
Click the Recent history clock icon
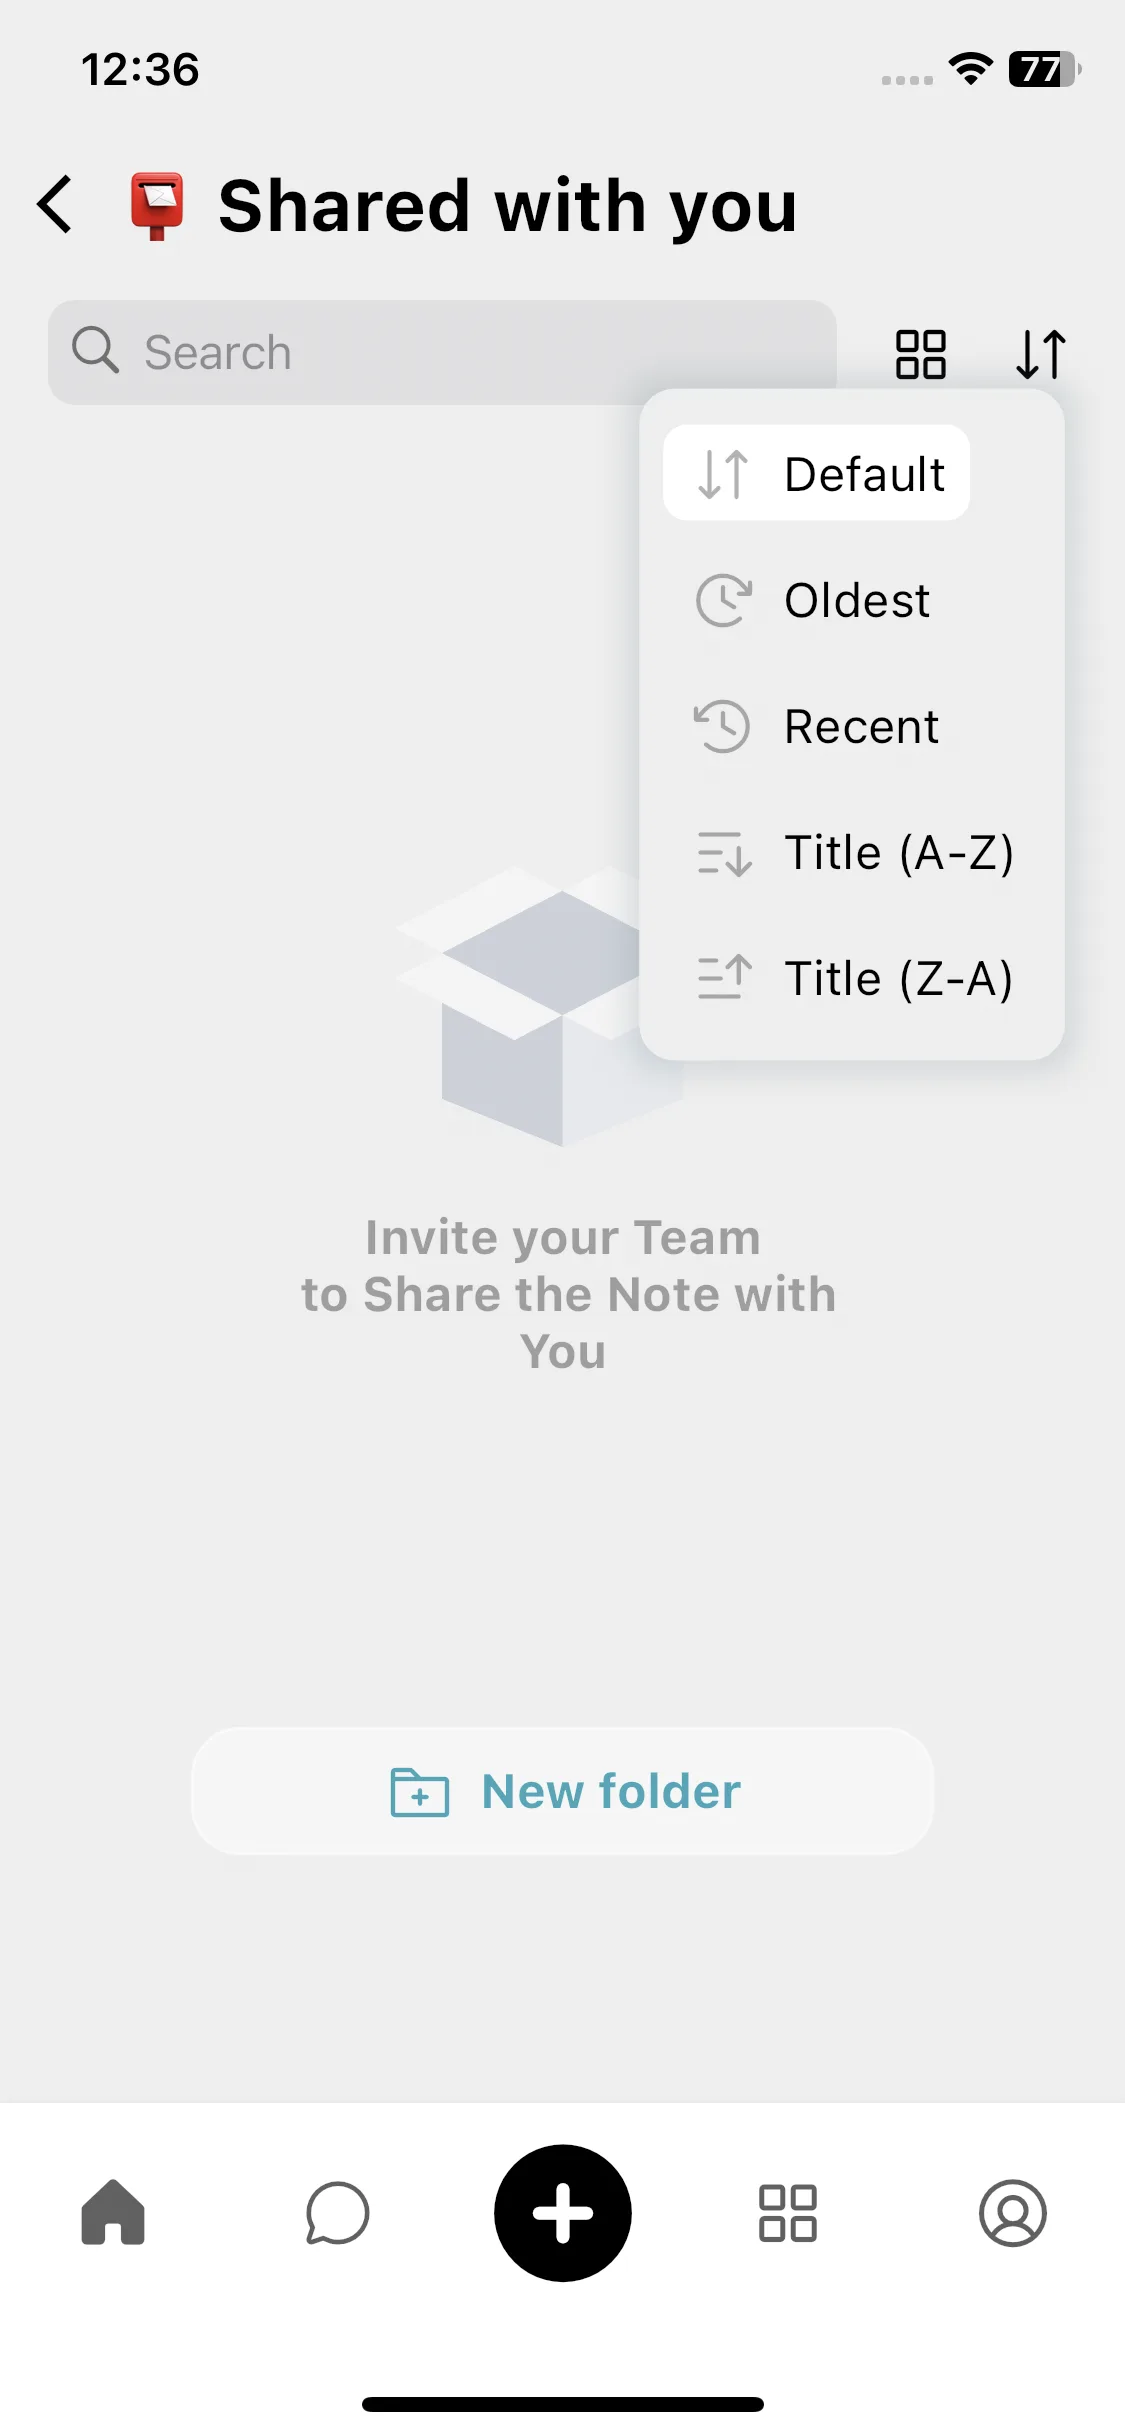[x=722, y=726]
